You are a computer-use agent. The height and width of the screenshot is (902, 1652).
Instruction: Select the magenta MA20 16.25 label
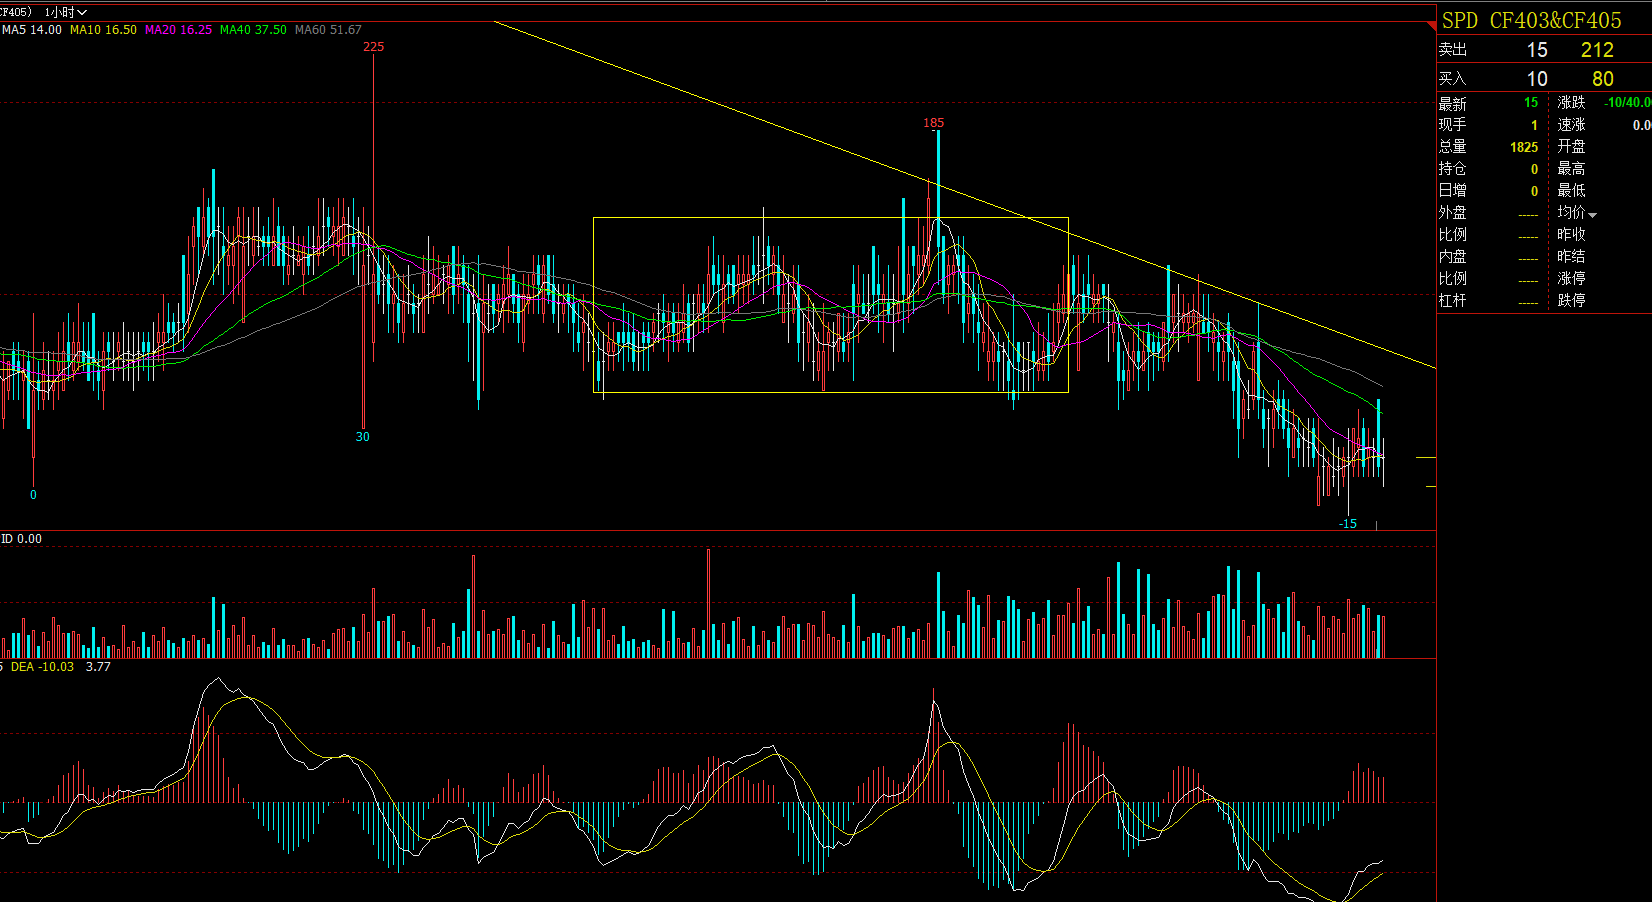[178, 30]
